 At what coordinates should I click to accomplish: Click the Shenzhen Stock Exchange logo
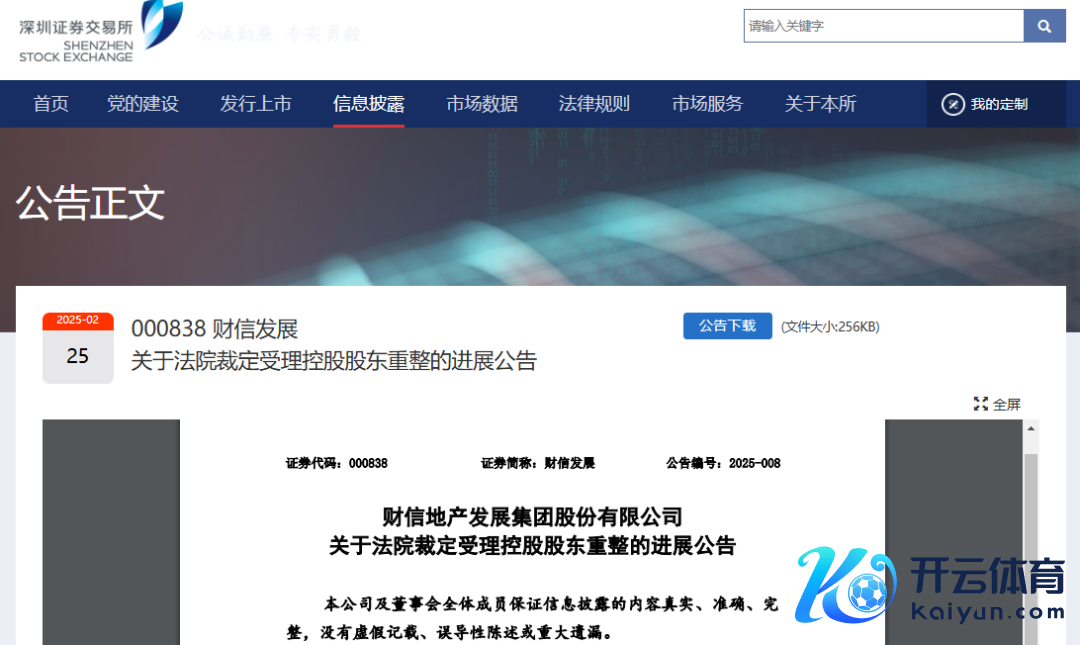100,32
